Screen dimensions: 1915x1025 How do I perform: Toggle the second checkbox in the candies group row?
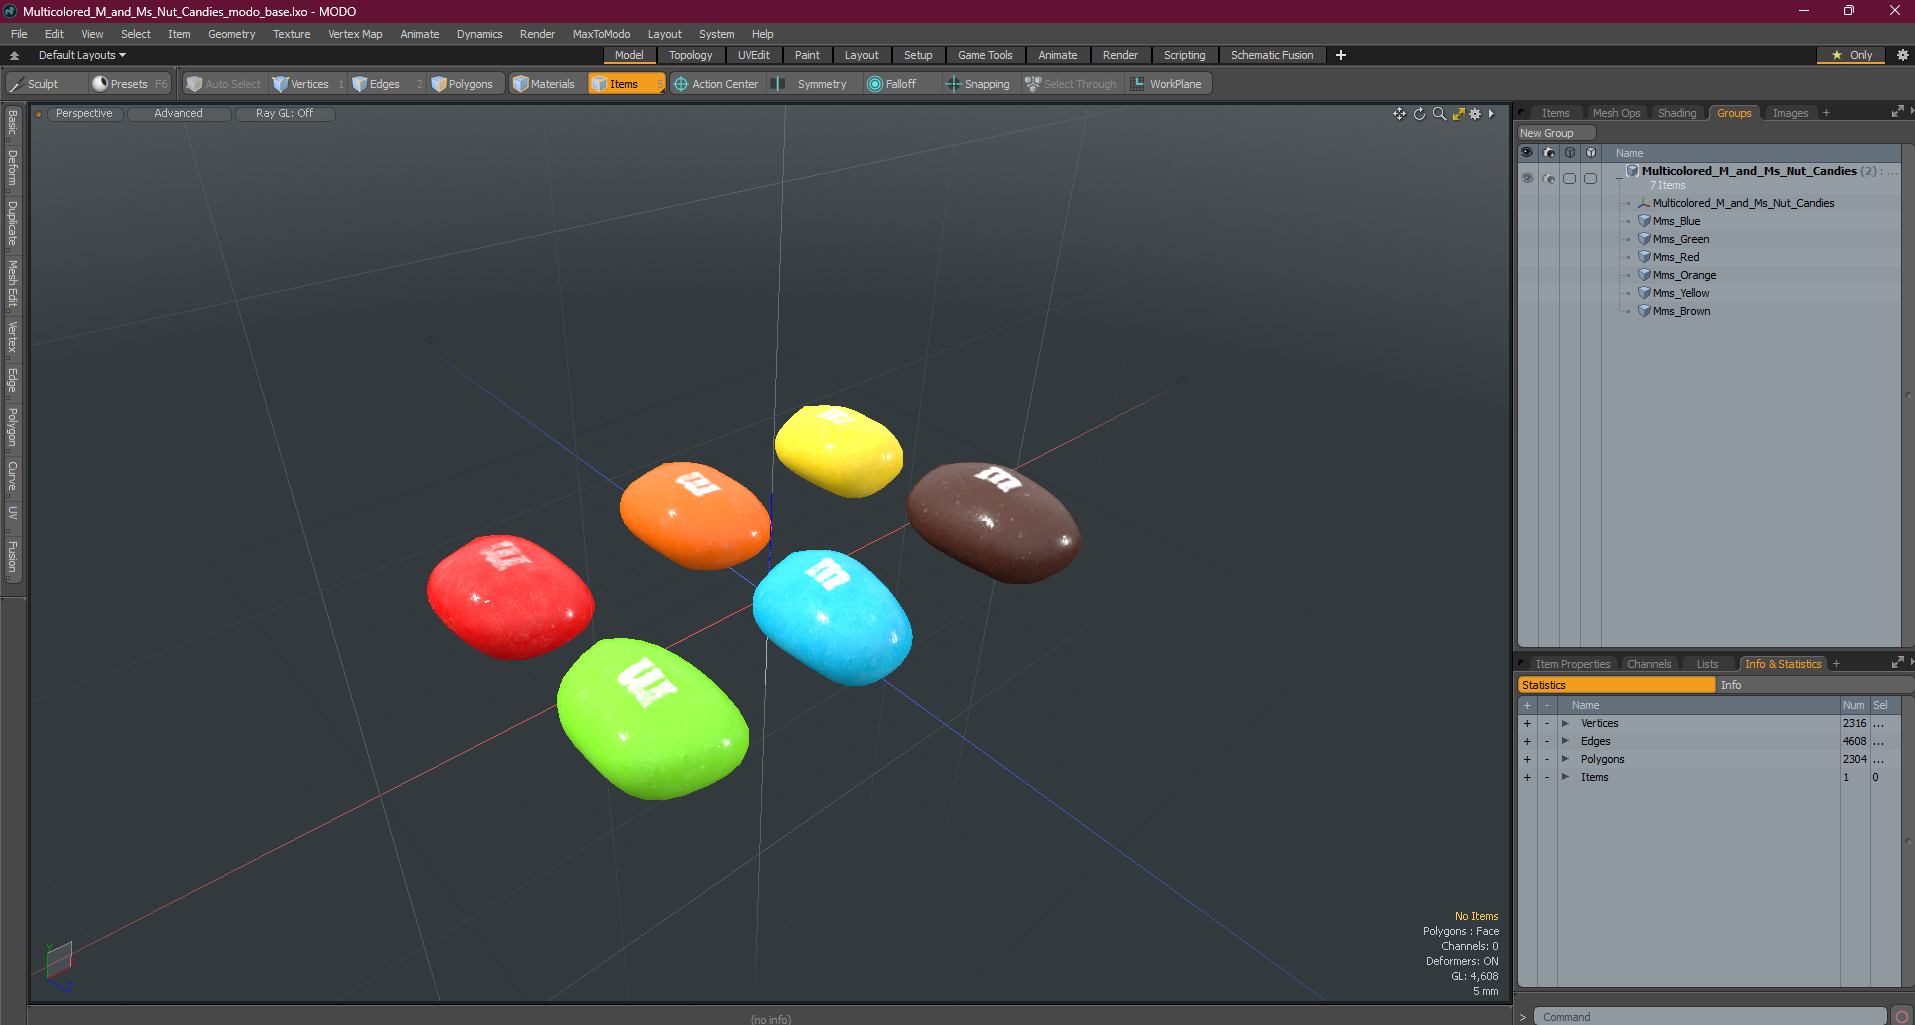[x=1591, y=178]
